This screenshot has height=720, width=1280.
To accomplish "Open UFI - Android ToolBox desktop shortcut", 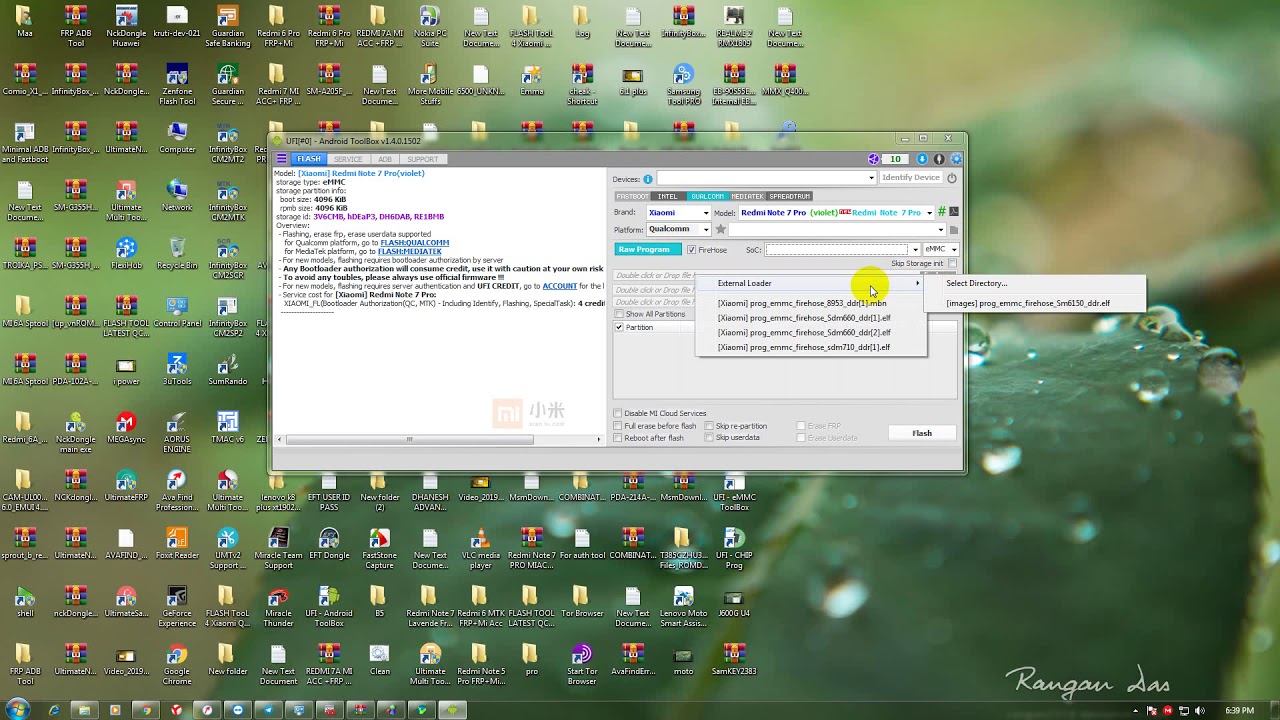I will coord(329,606).
